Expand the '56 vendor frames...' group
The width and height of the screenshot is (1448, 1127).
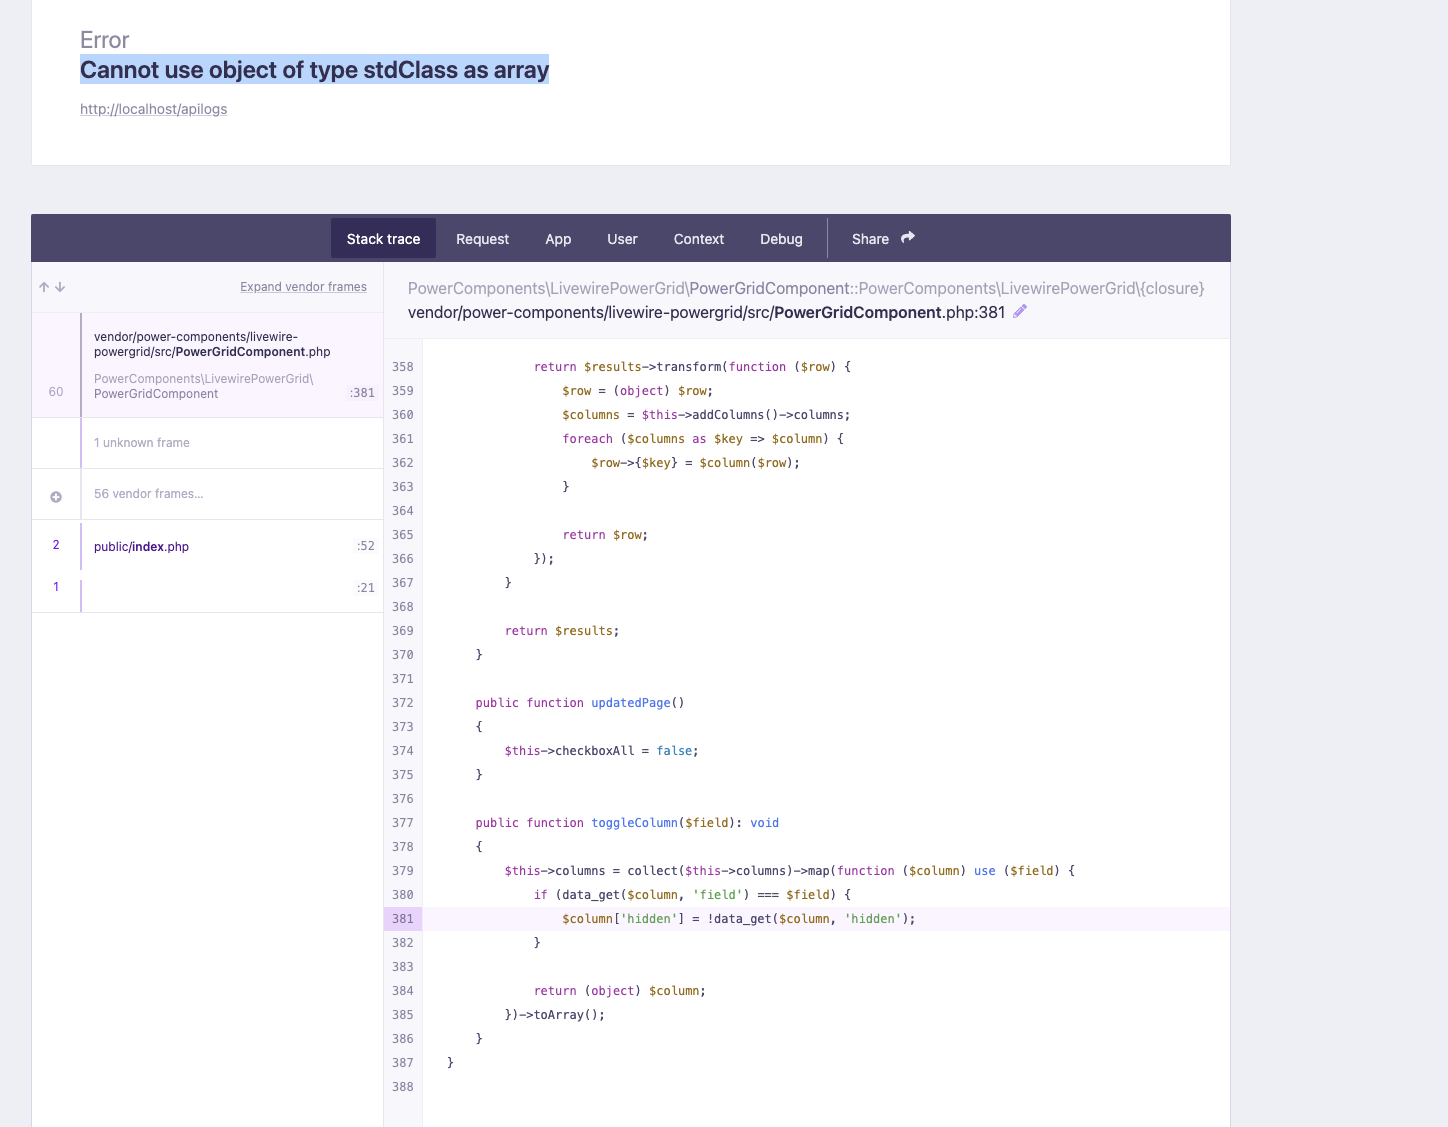pyautogui.click(x=149, y=493)
